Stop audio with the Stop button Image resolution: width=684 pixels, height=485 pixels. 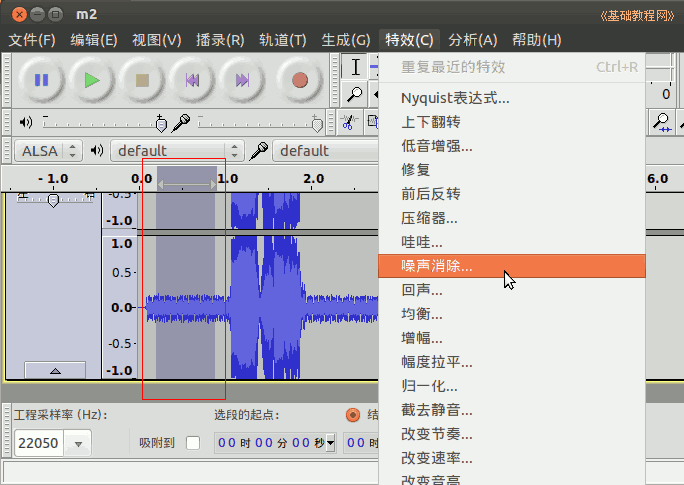[143, 80]
